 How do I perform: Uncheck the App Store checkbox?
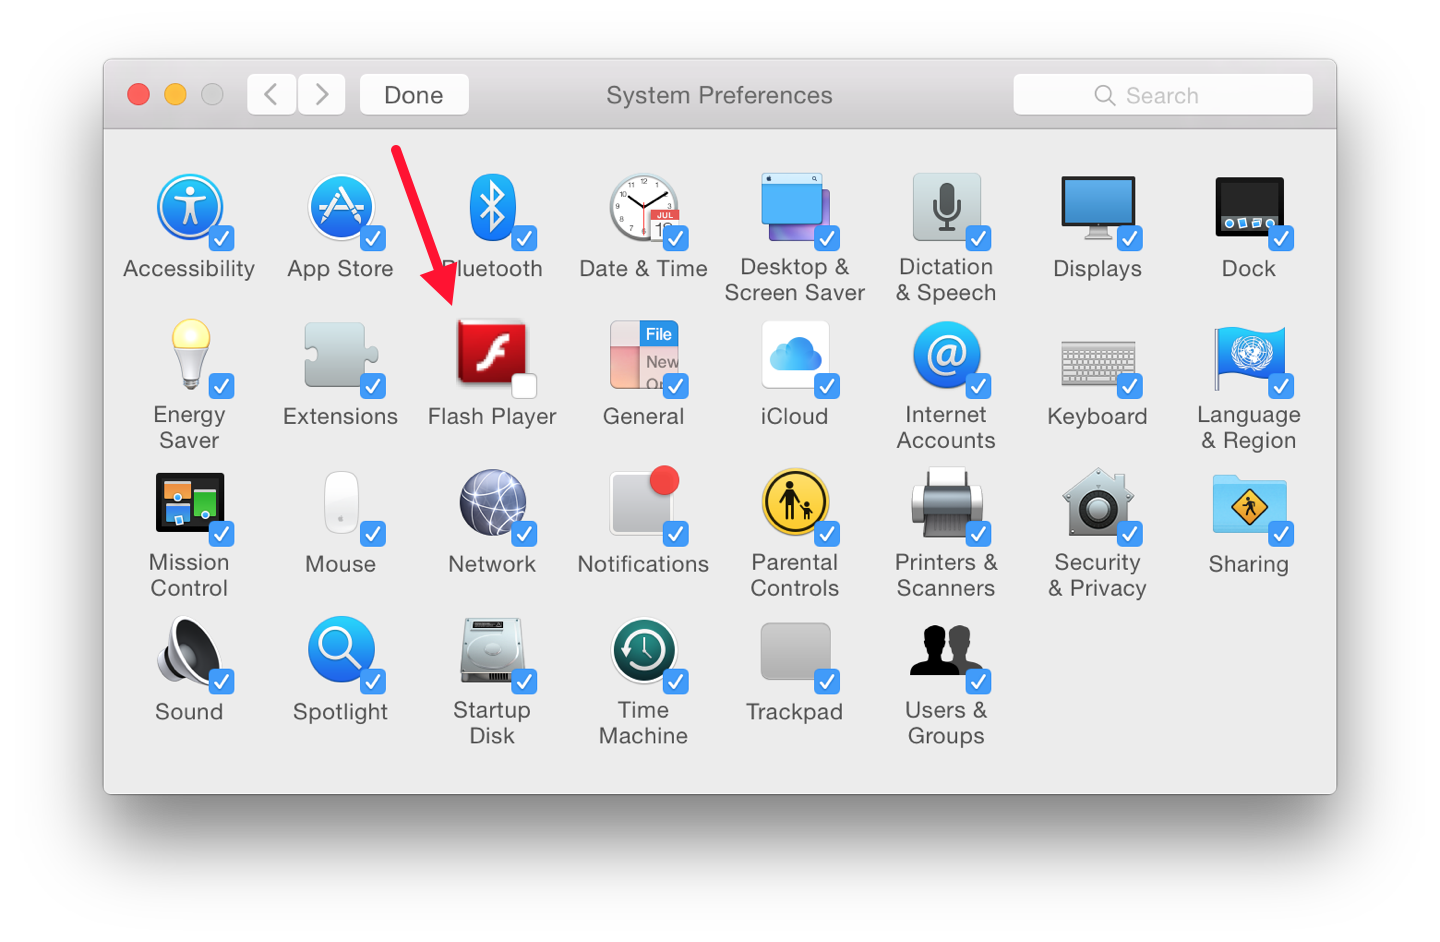click(x=373, y=238)
